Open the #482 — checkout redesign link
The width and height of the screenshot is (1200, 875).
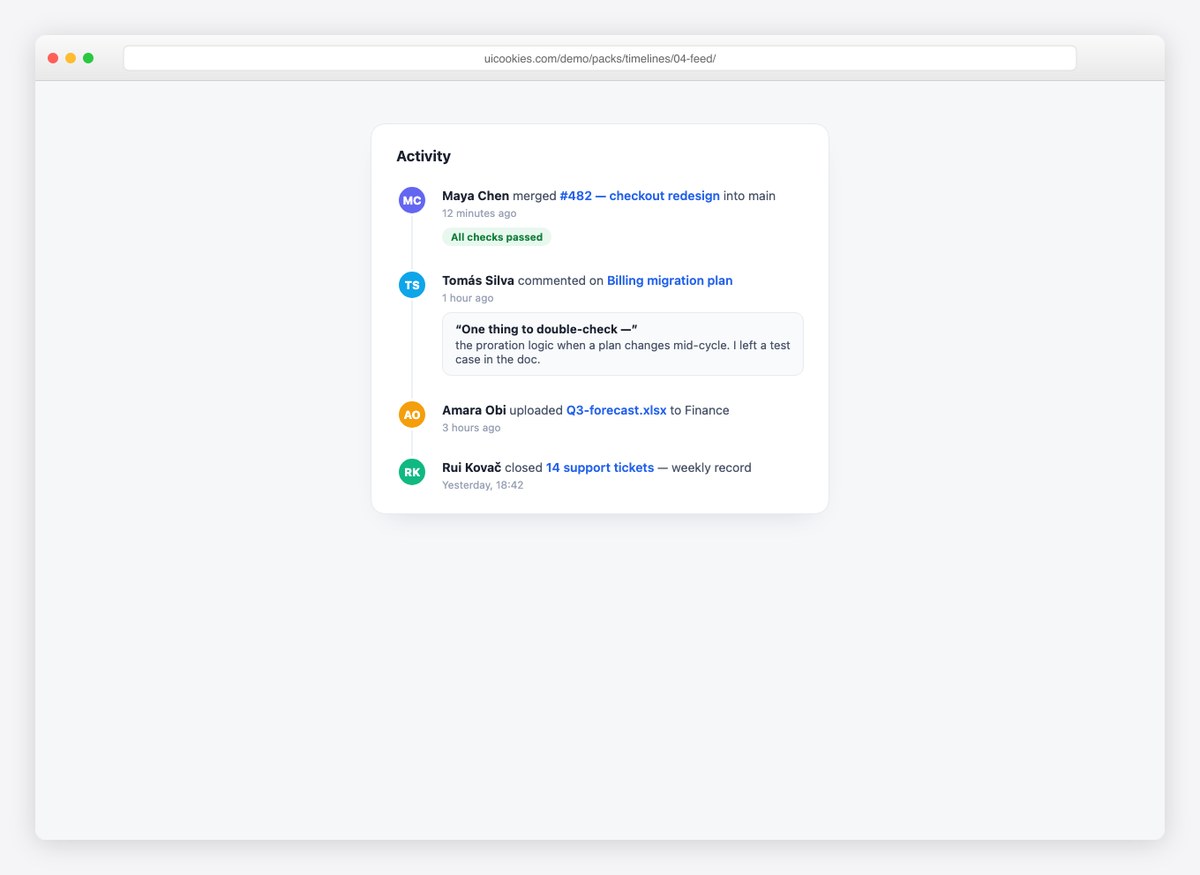[x=640, y=196]
